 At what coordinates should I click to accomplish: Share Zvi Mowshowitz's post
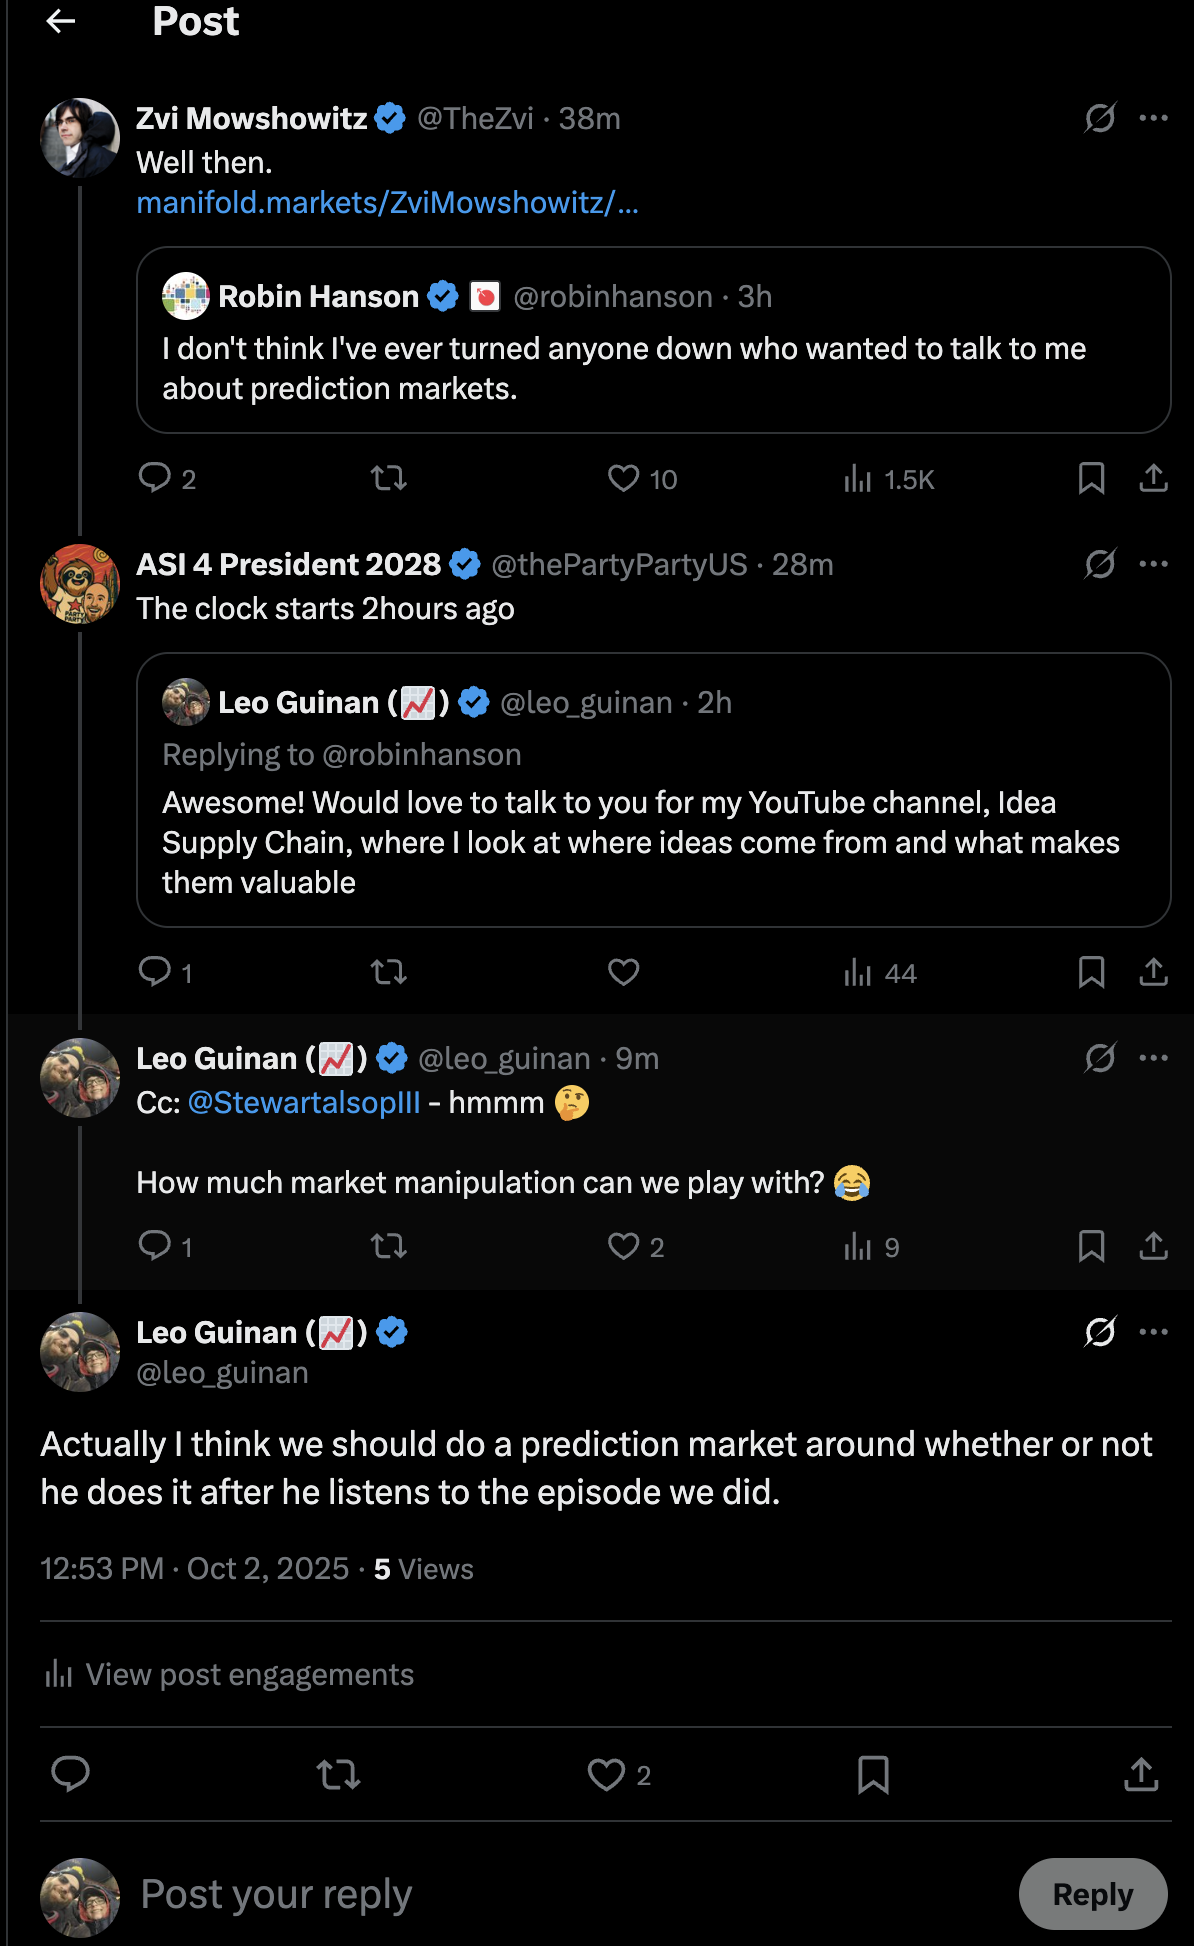click(x=1153, y=479)
